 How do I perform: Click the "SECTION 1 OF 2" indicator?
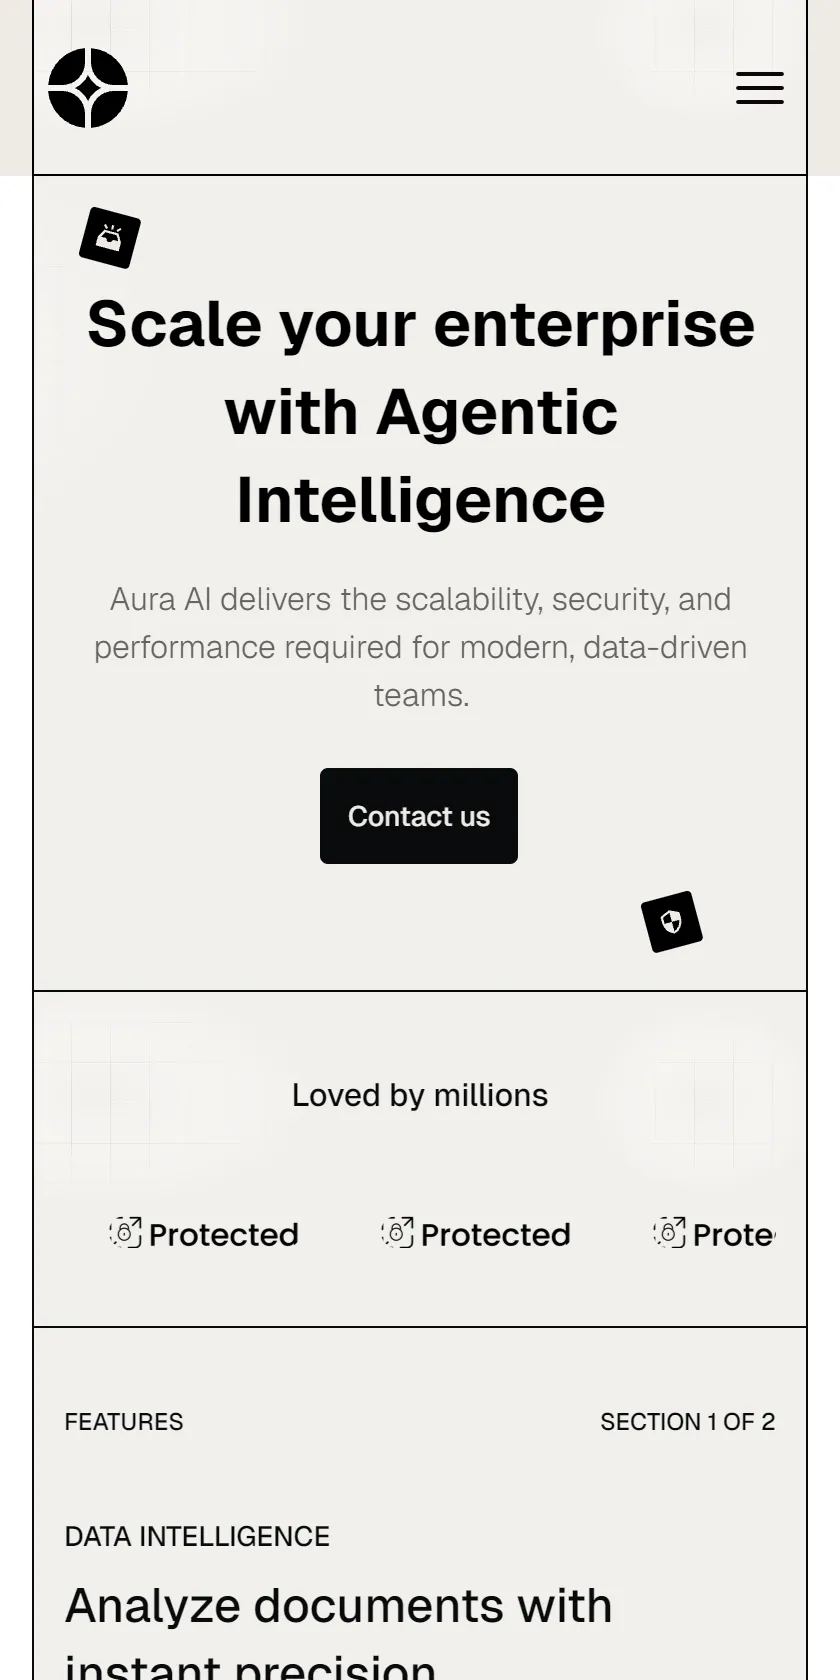(x=688, y=1422)
